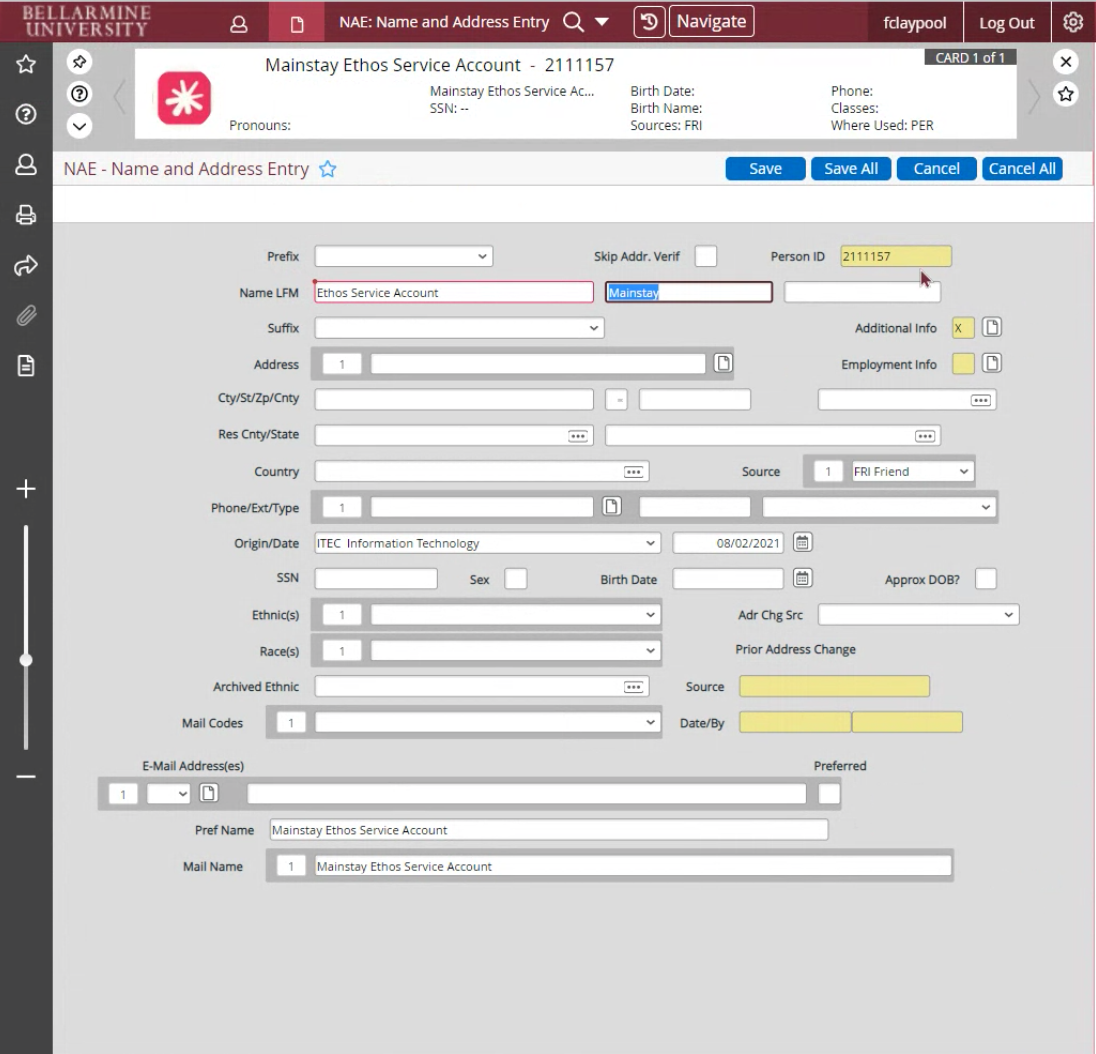This screenshot has width=1096, height=1054.
Task: Open Employment Info detail icon
Action: click(x=992, y=363)
